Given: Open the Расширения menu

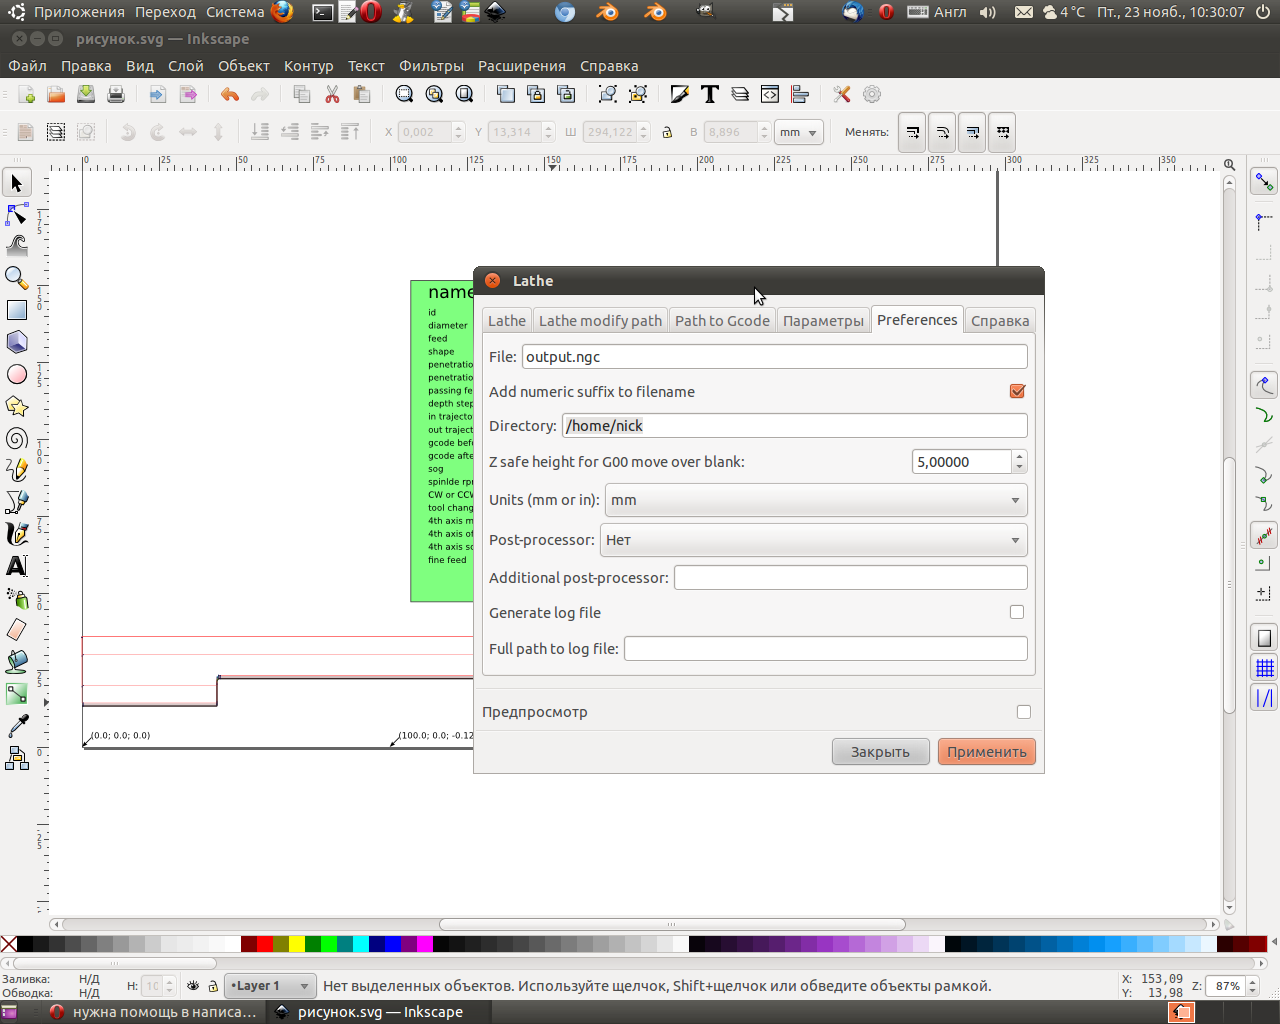Looking at the screenshot, I should click(x=522, y=66).
